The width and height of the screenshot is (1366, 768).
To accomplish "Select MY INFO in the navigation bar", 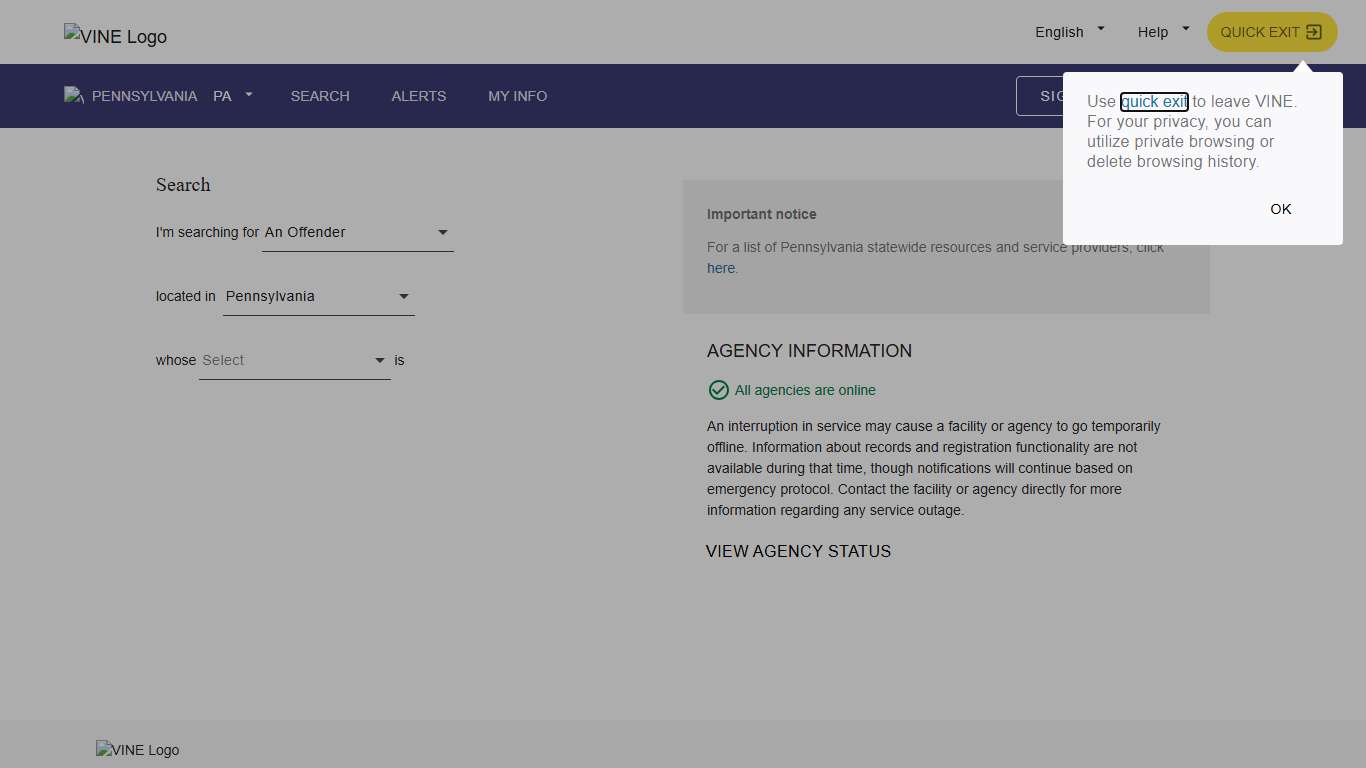I will 517,96.
